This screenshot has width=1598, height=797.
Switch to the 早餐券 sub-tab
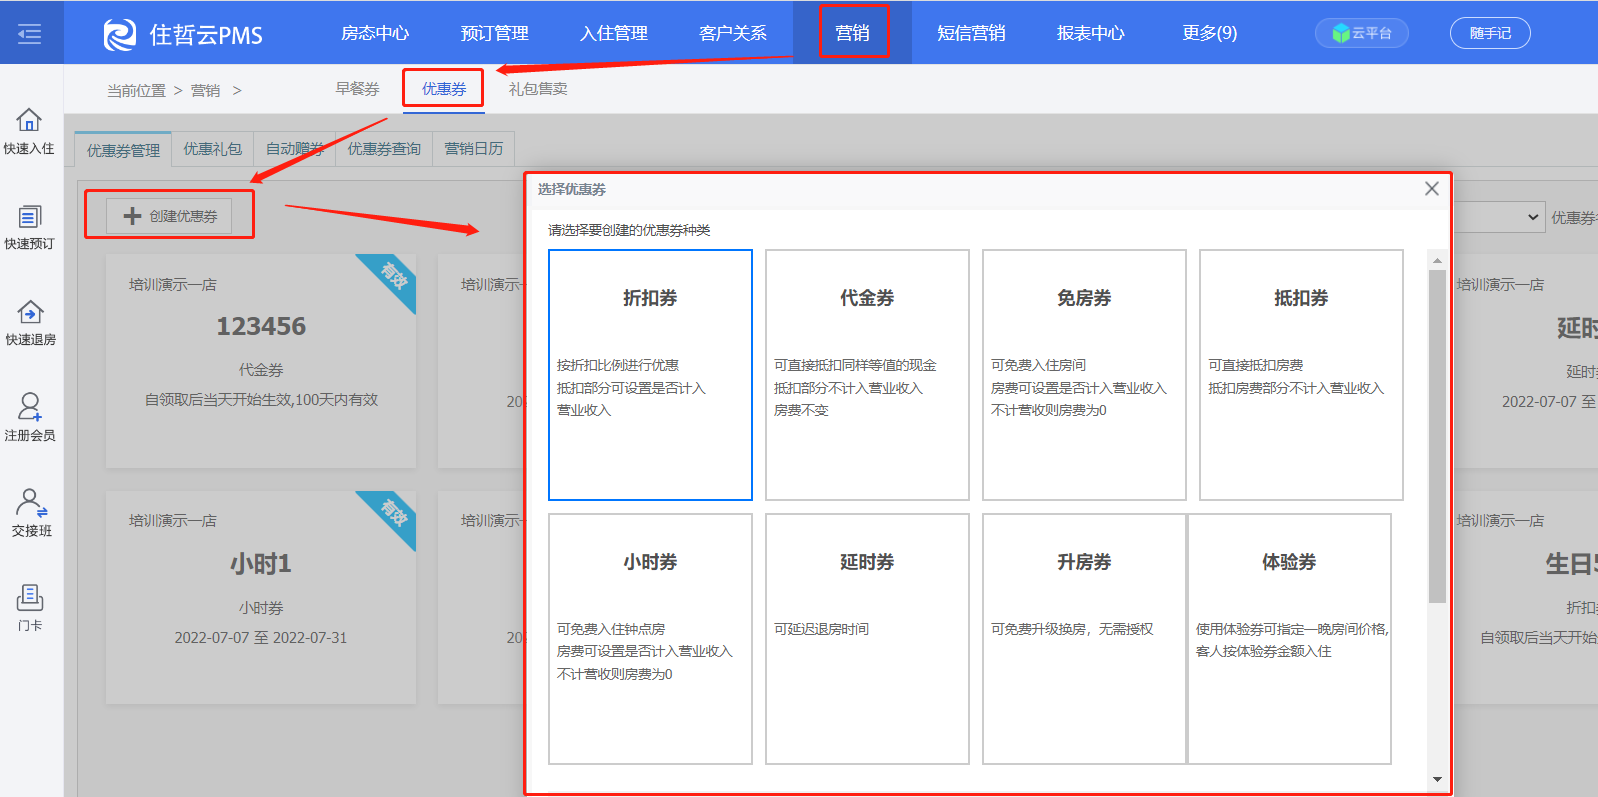point(357,88)
